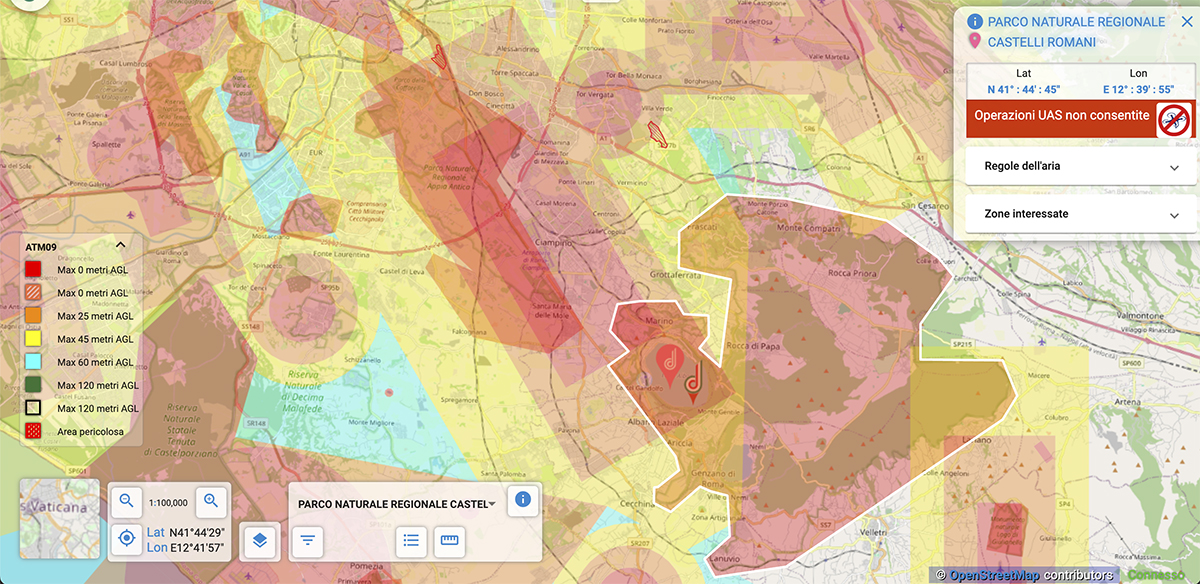Click the no-drone prohibited icon
The width and height of the screenshot is (1200, 584).
click(x=1174, y=119)
